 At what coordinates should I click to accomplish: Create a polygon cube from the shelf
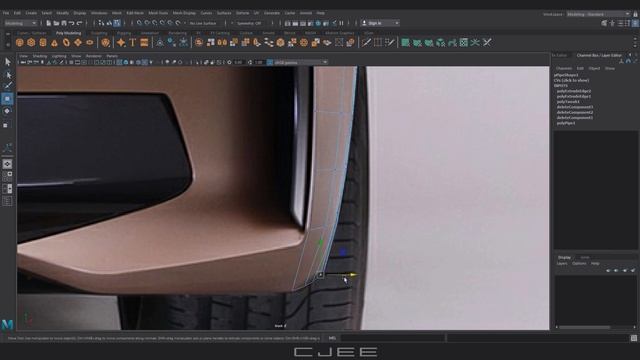pyautogui.click(x=31, y=42)
